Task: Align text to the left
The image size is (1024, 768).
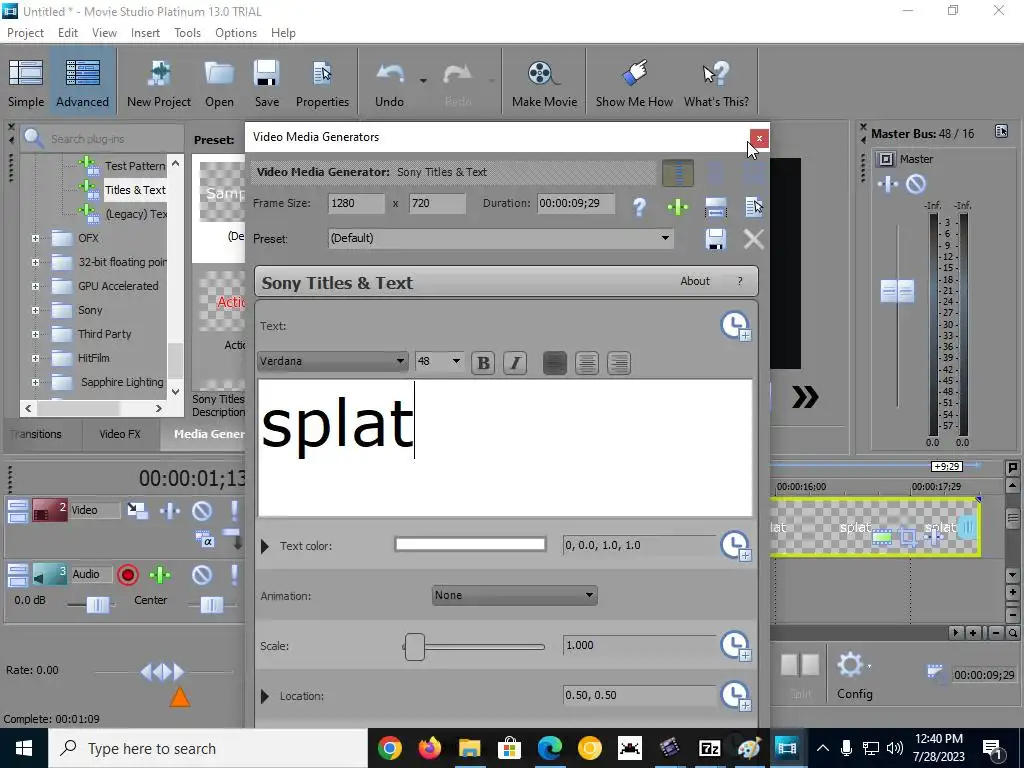Action: (554, 363)
